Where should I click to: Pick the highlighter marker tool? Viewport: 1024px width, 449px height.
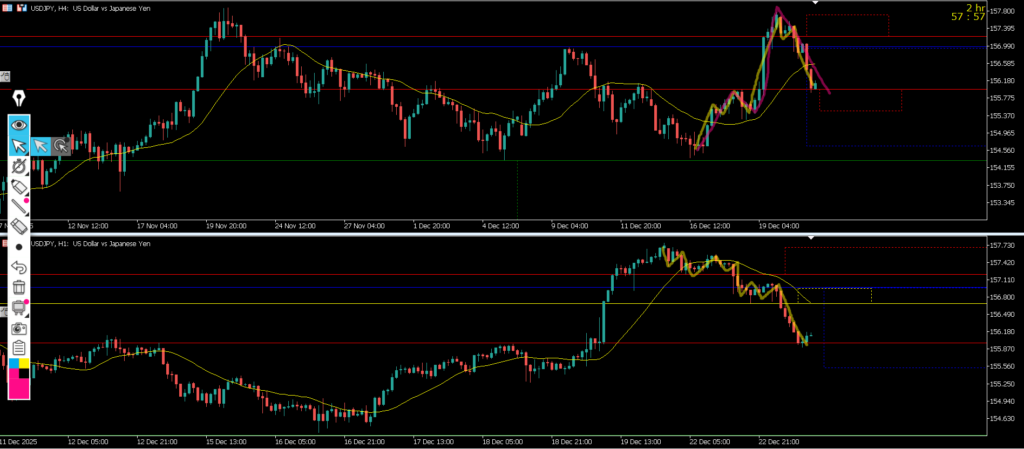[19, 188]
